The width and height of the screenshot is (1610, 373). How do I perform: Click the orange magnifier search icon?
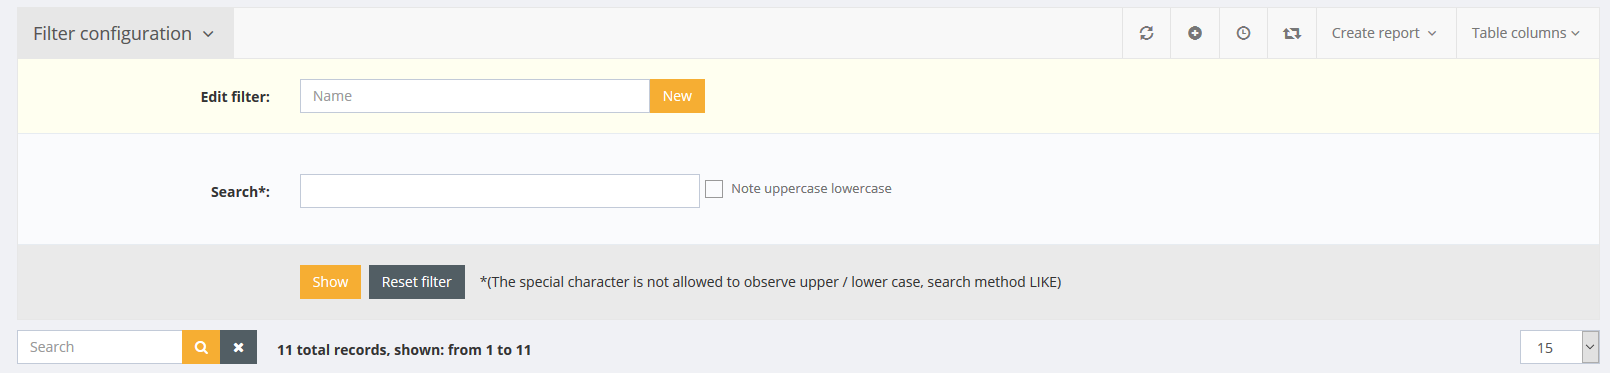pos(201,347)
